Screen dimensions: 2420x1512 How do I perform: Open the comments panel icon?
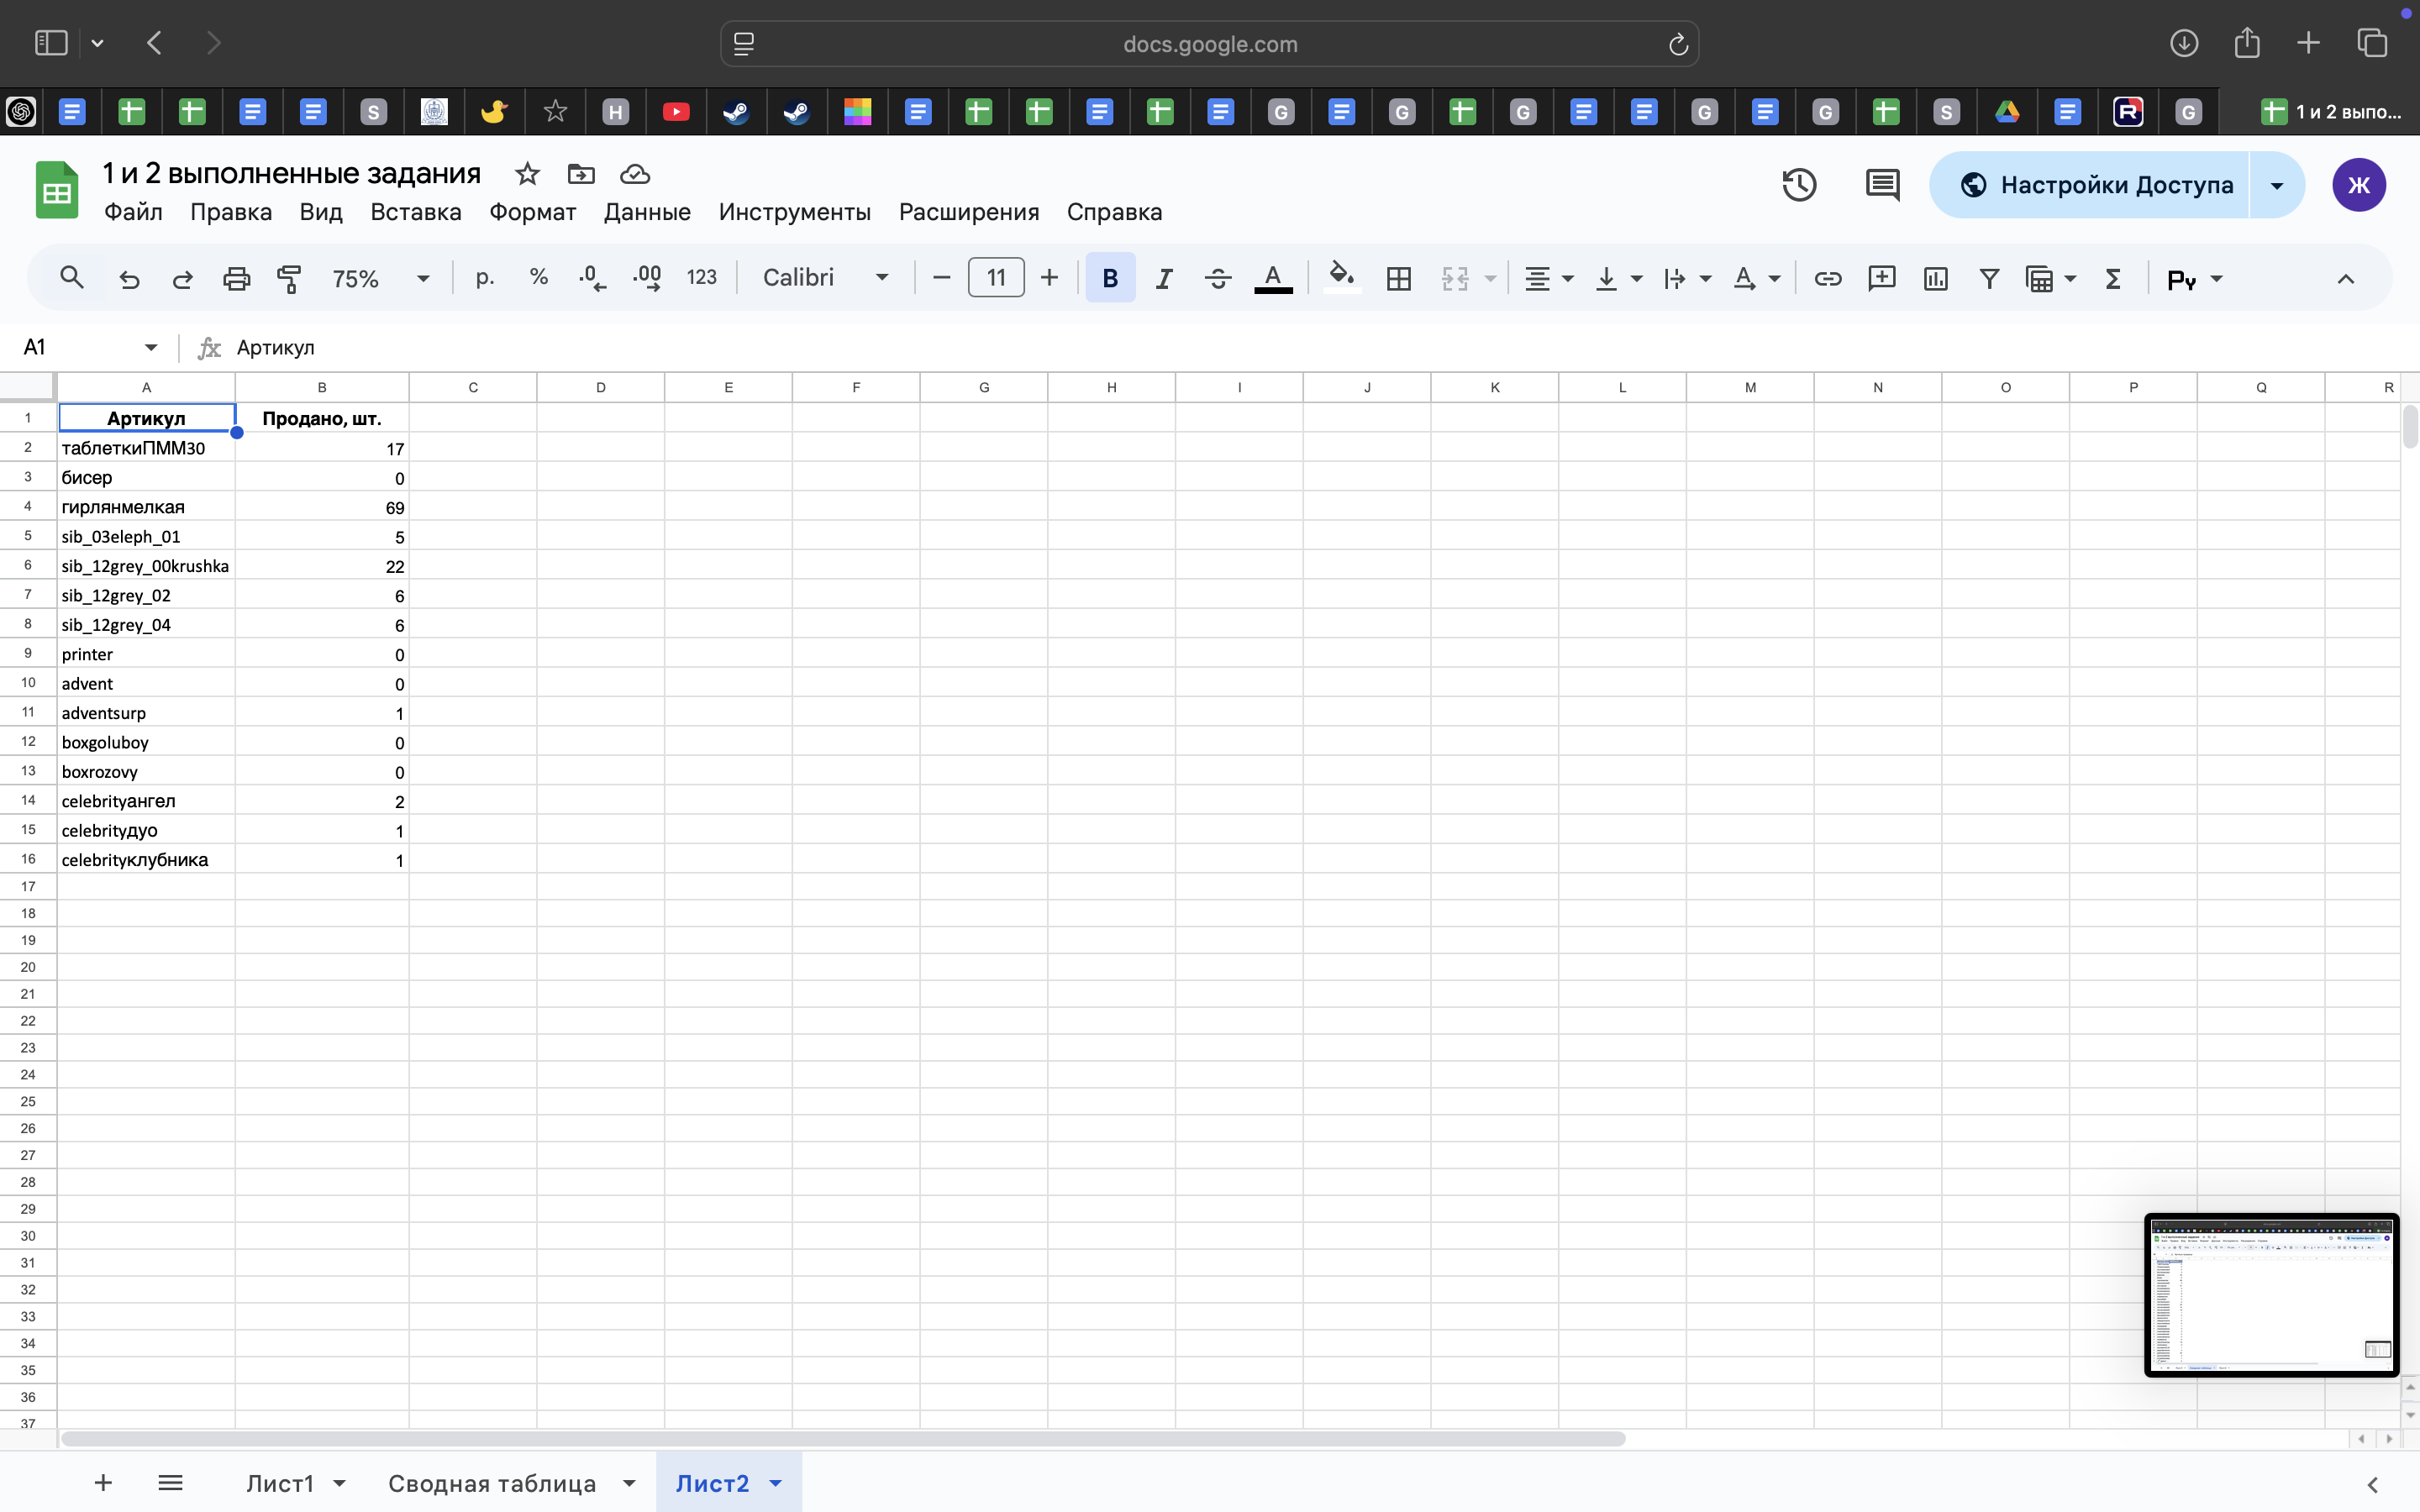coord(1882,185)
